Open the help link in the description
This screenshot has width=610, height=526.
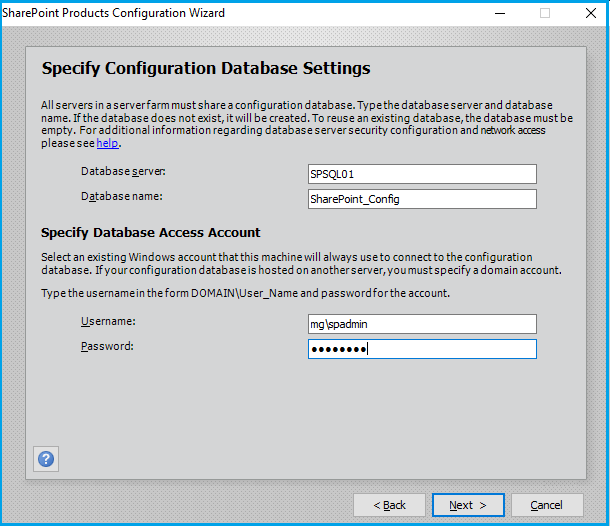[107, 143]
